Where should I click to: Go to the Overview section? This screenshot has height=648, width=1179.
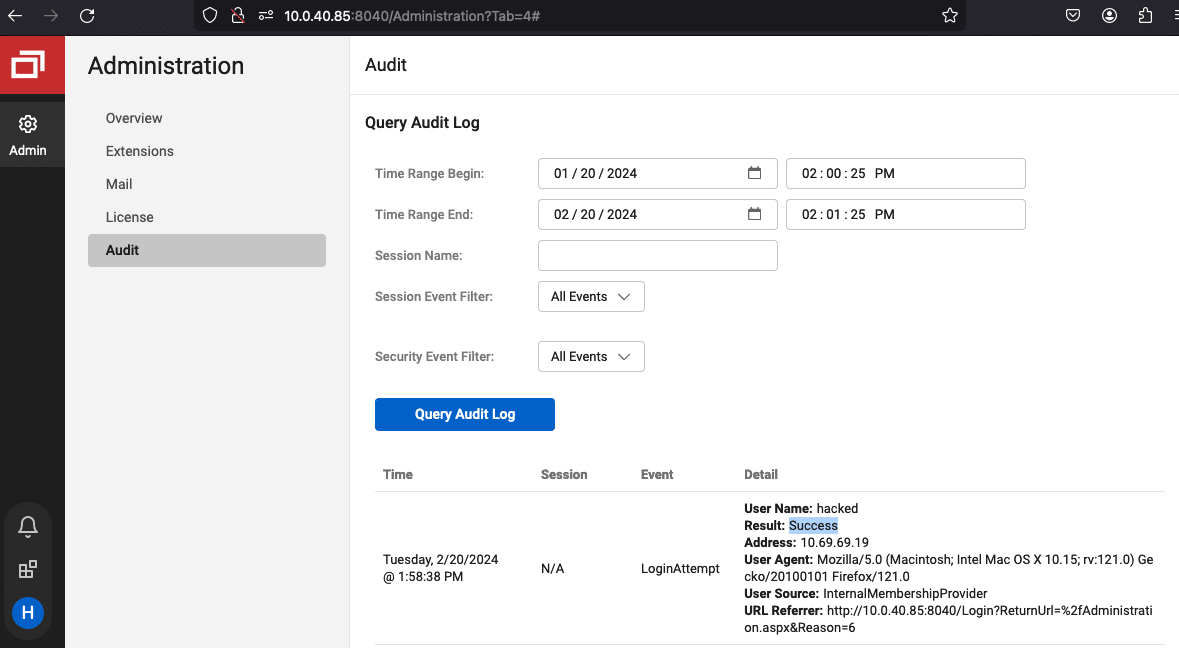[133, 118]
